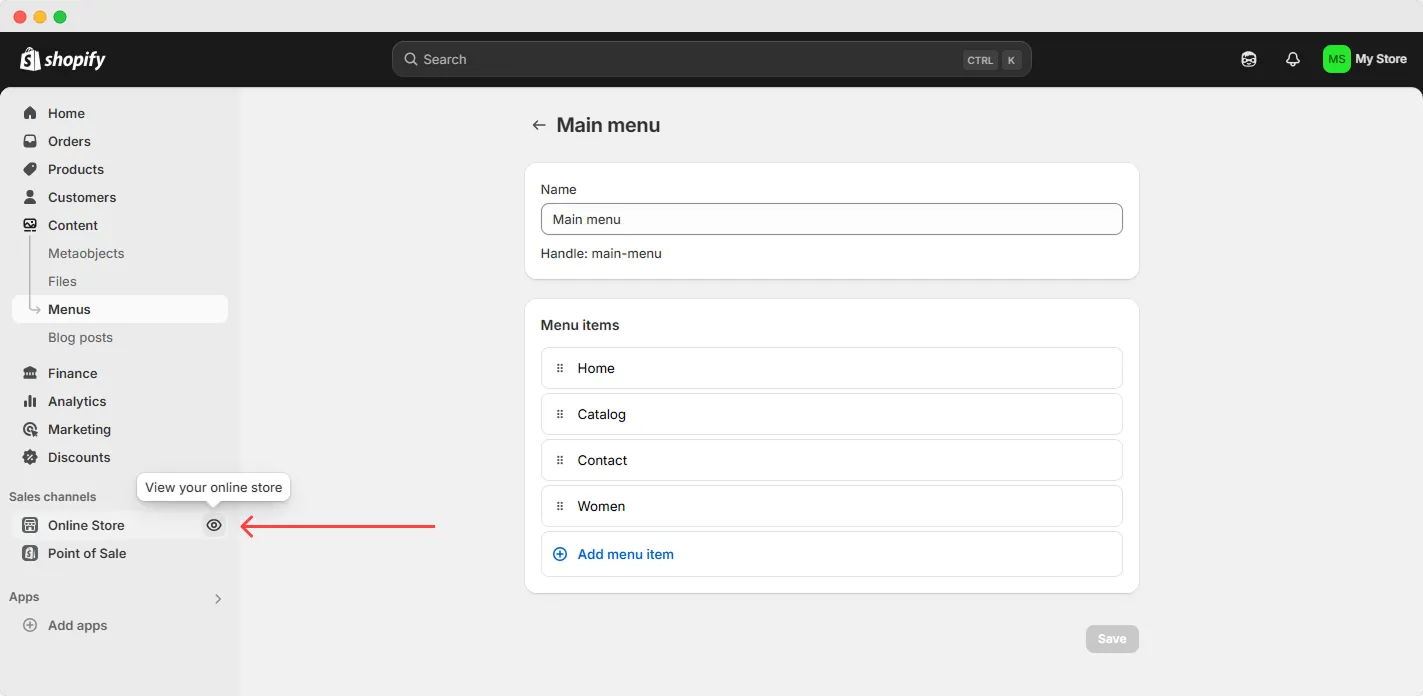Open the Discounts section
The width and height of the screenshot is (1423, 696).
(79, 457)
